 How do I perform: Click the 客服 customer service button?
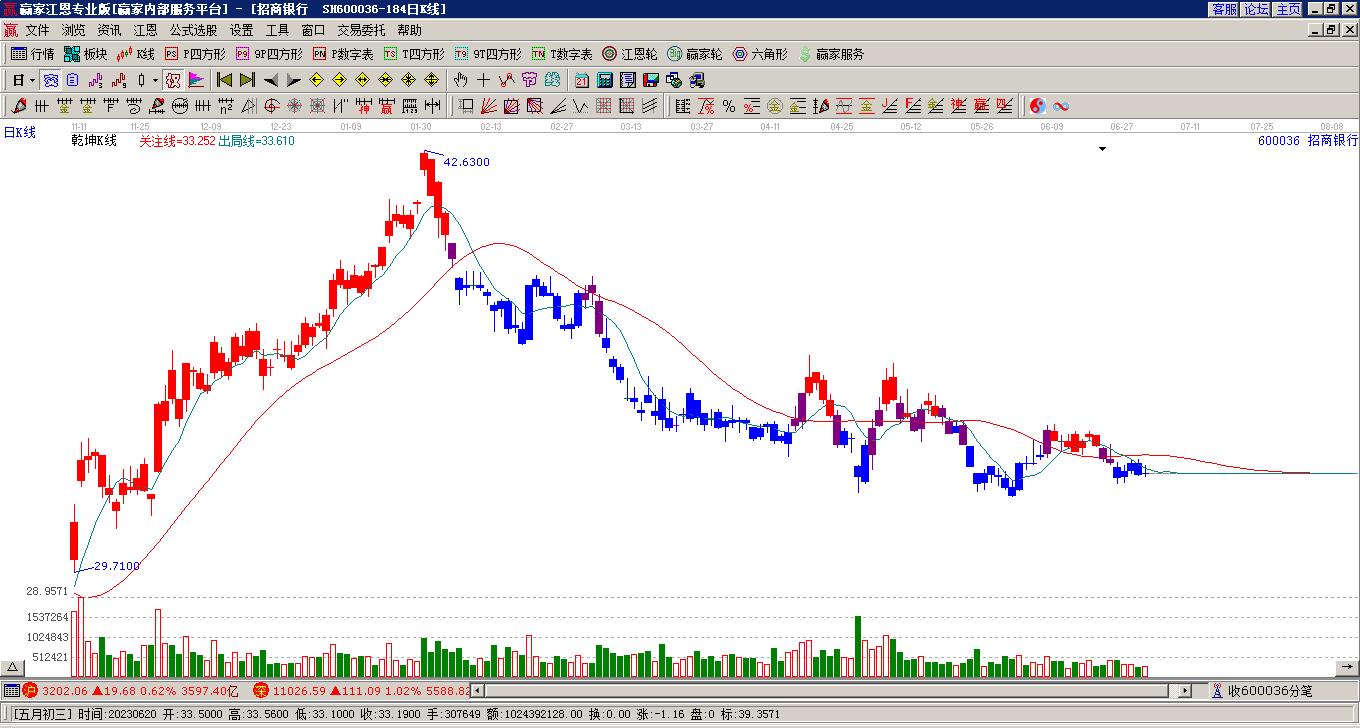[x=1225, y=9]
